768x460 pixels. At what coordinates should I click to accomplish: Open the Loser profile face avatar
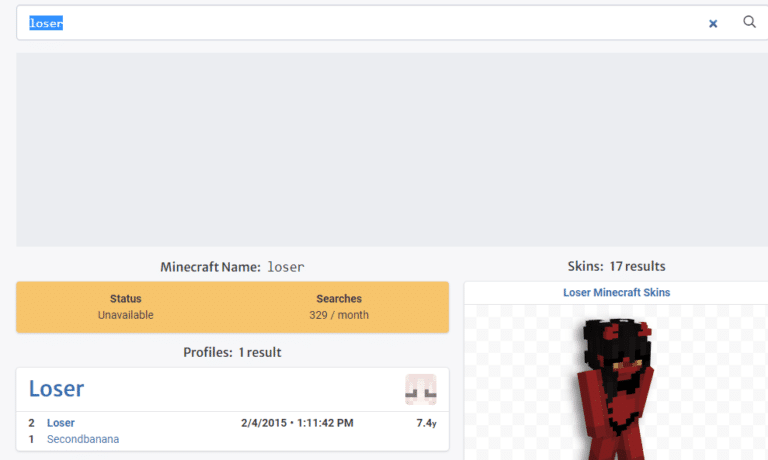[420, 389]
